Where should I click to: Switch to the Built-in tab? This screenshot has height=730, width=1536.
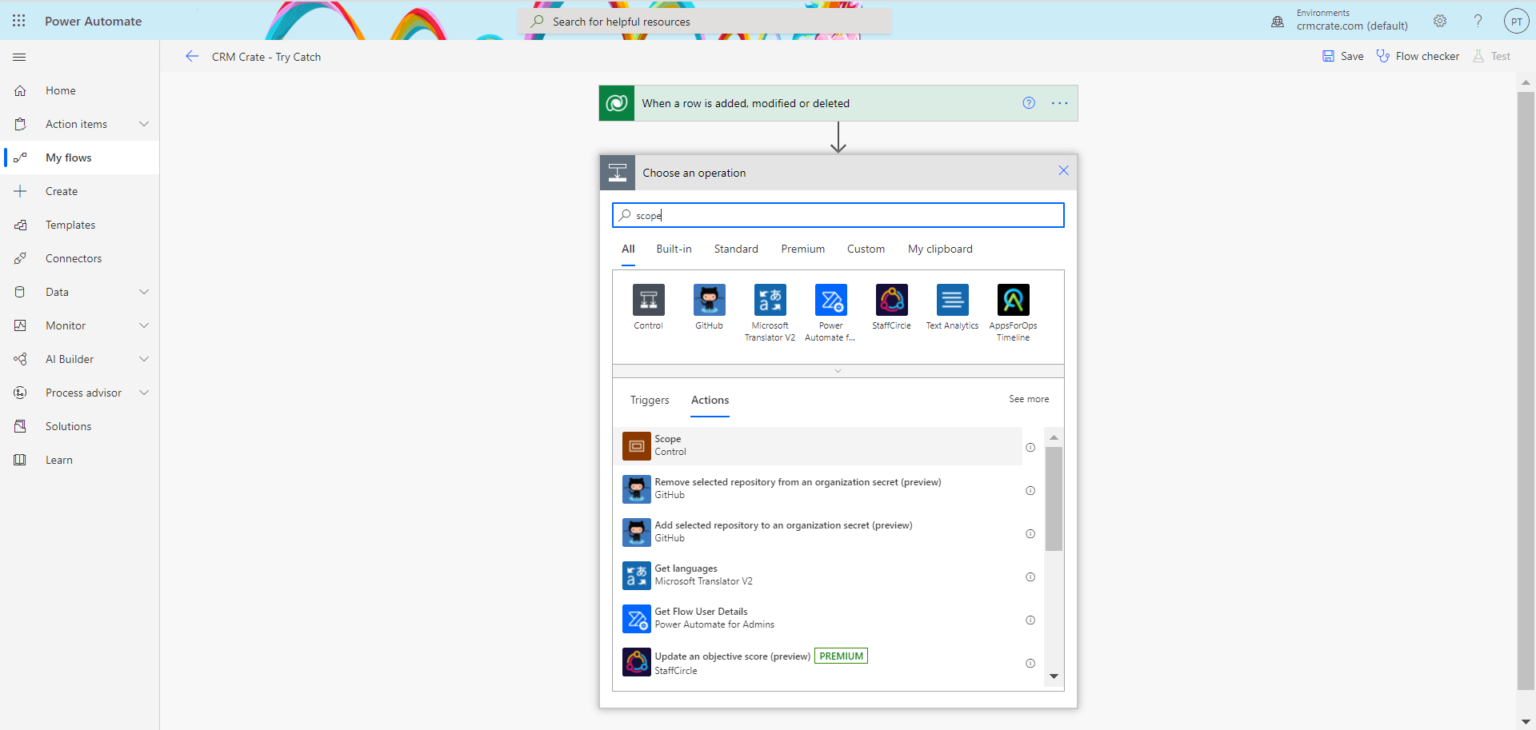click(x=673, y=249)
